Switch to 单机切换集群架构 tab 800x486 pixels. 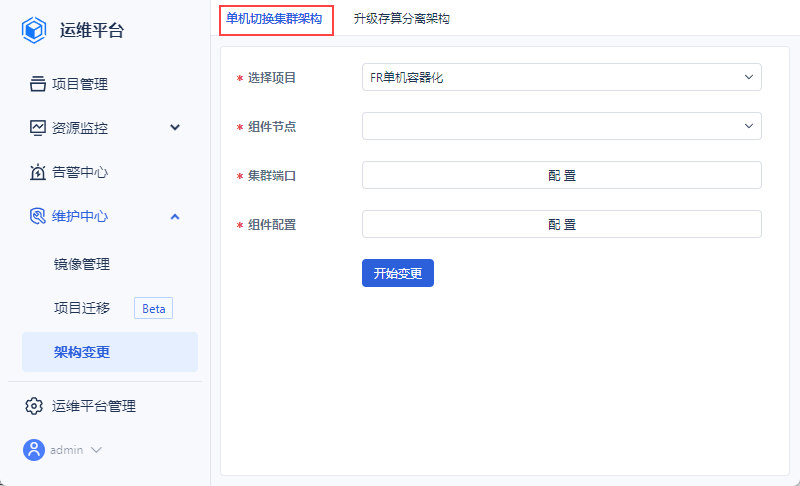(274, 19)
